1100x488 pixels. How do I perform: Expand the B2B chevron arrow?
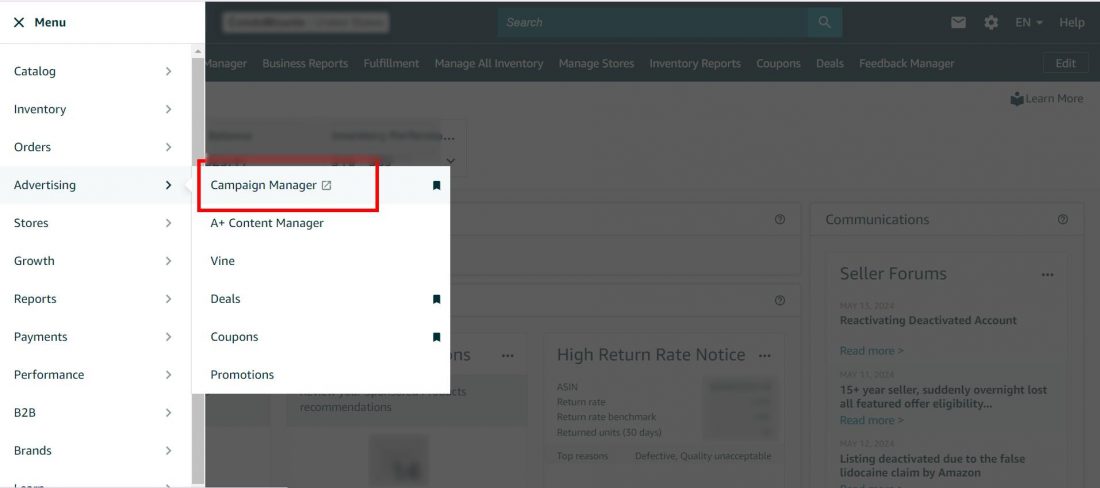(168, 412)
